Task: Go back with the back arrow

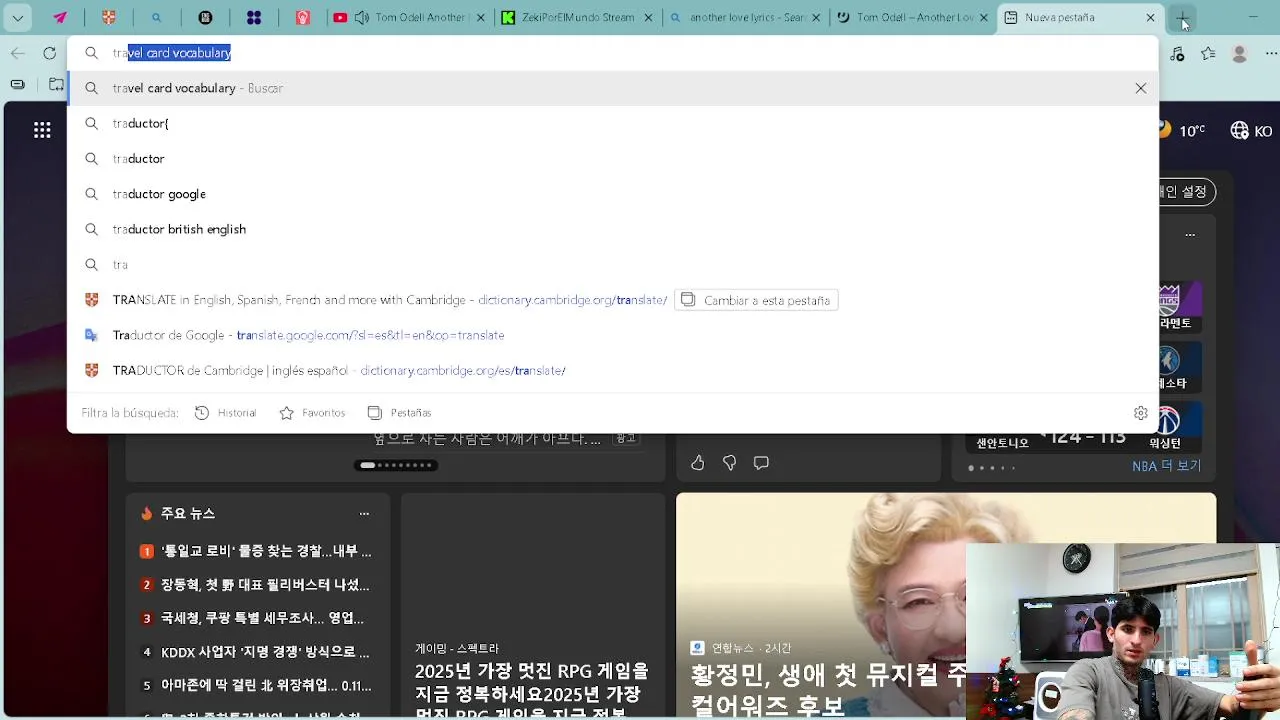Action: pos(17,53)
